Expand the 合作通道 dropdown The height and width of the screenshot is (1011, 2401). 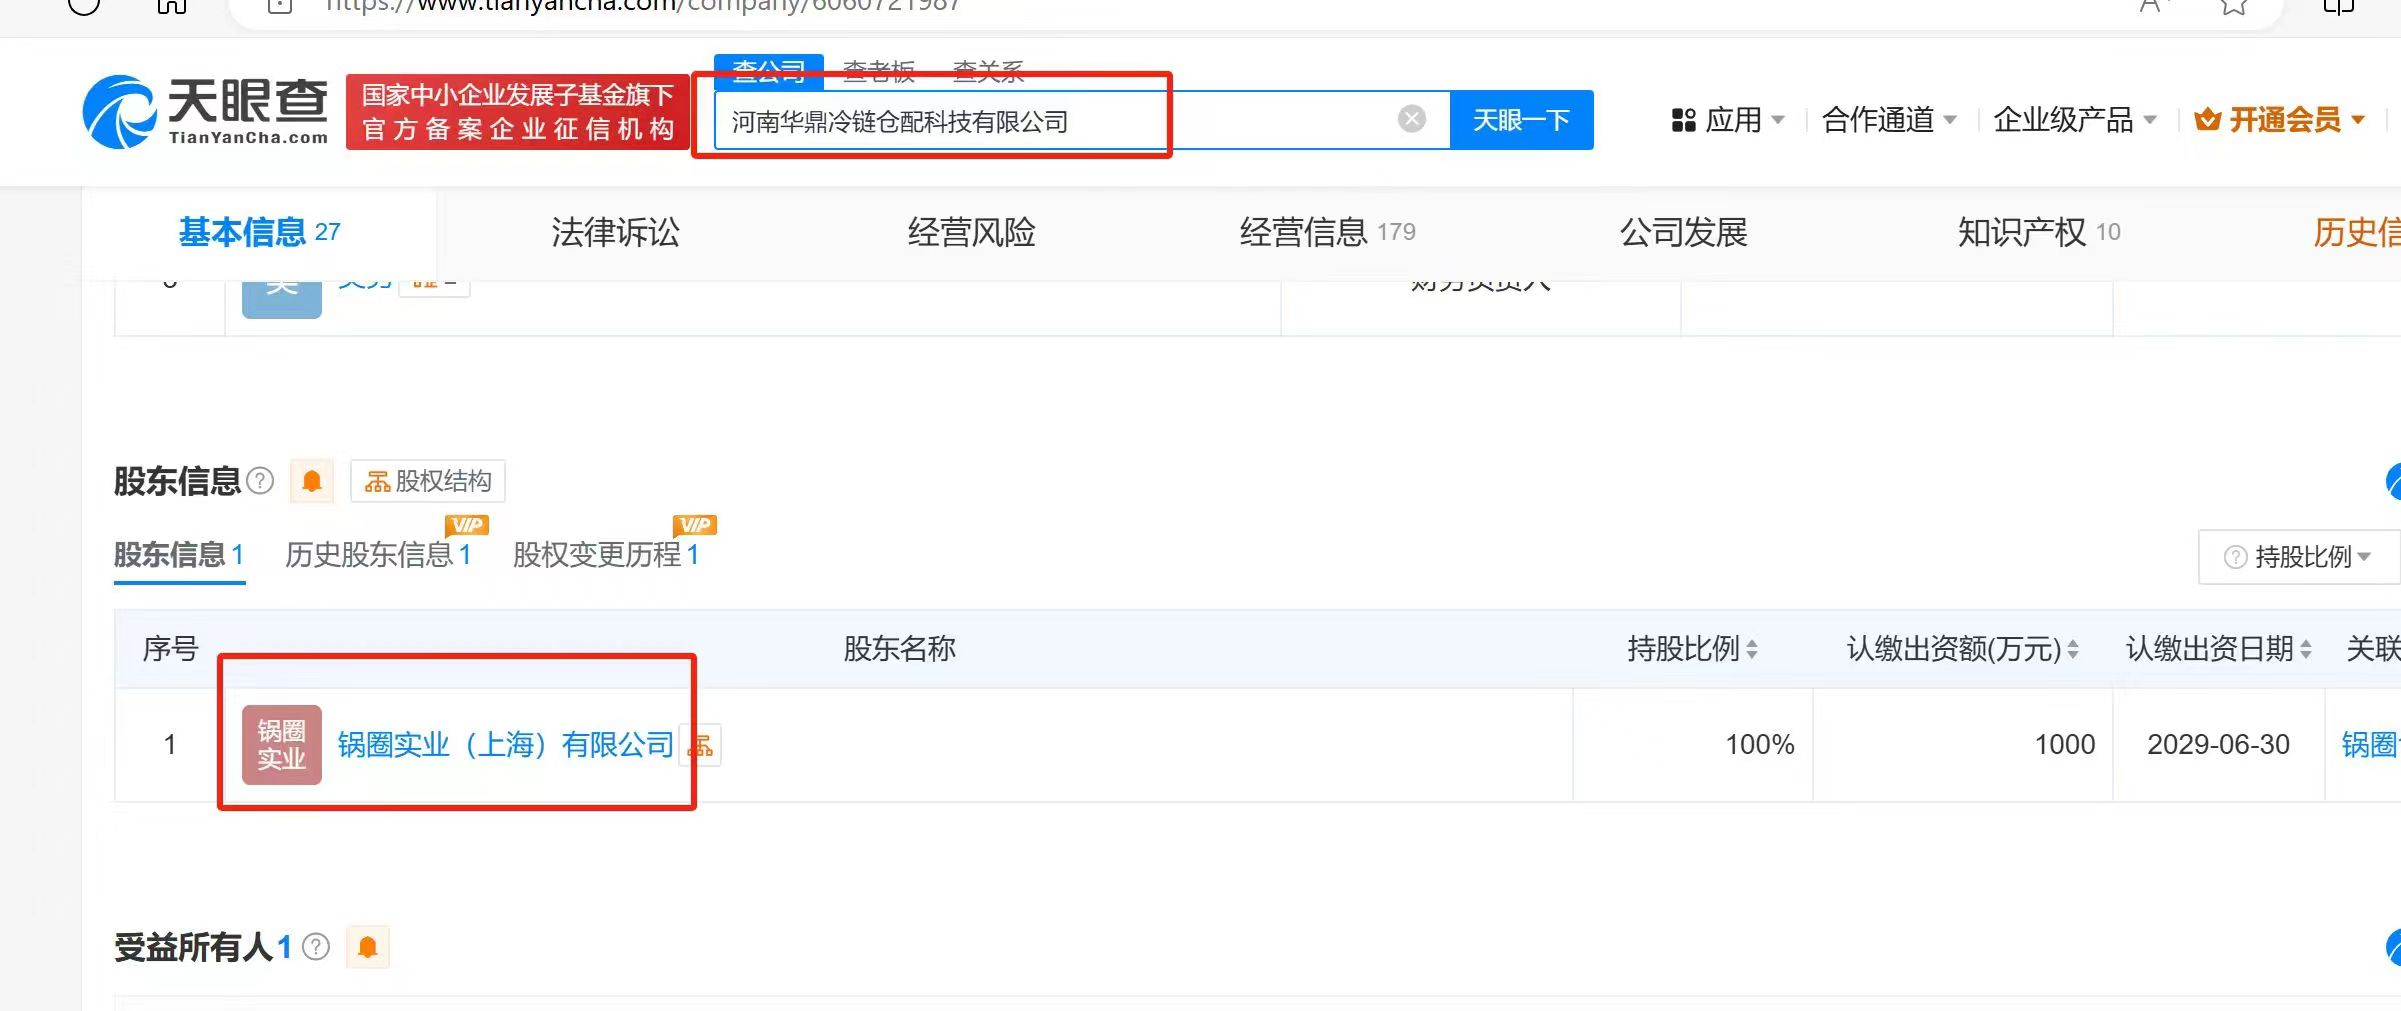coord(1888,120)
